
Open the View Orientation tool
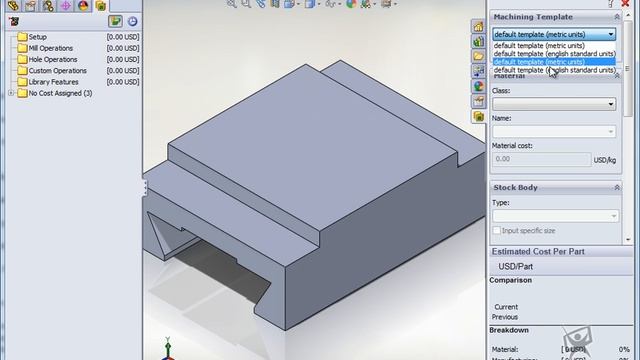(290, 4)
